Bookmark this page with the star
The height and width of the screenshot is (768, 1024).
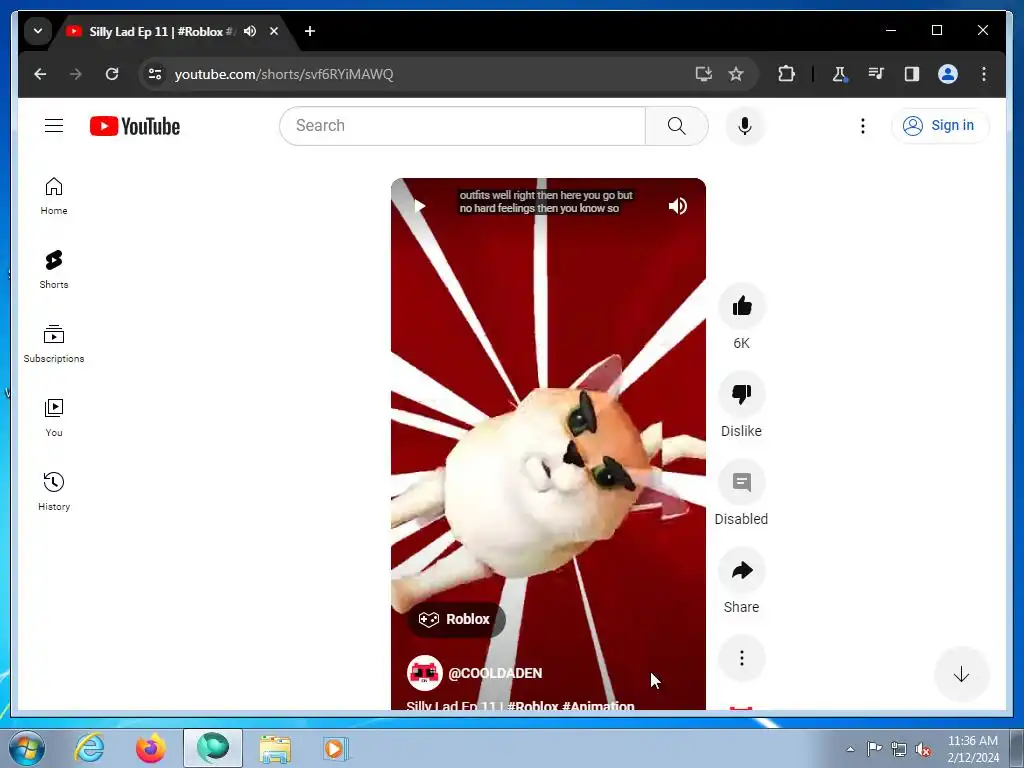click(x=736, y=74)
